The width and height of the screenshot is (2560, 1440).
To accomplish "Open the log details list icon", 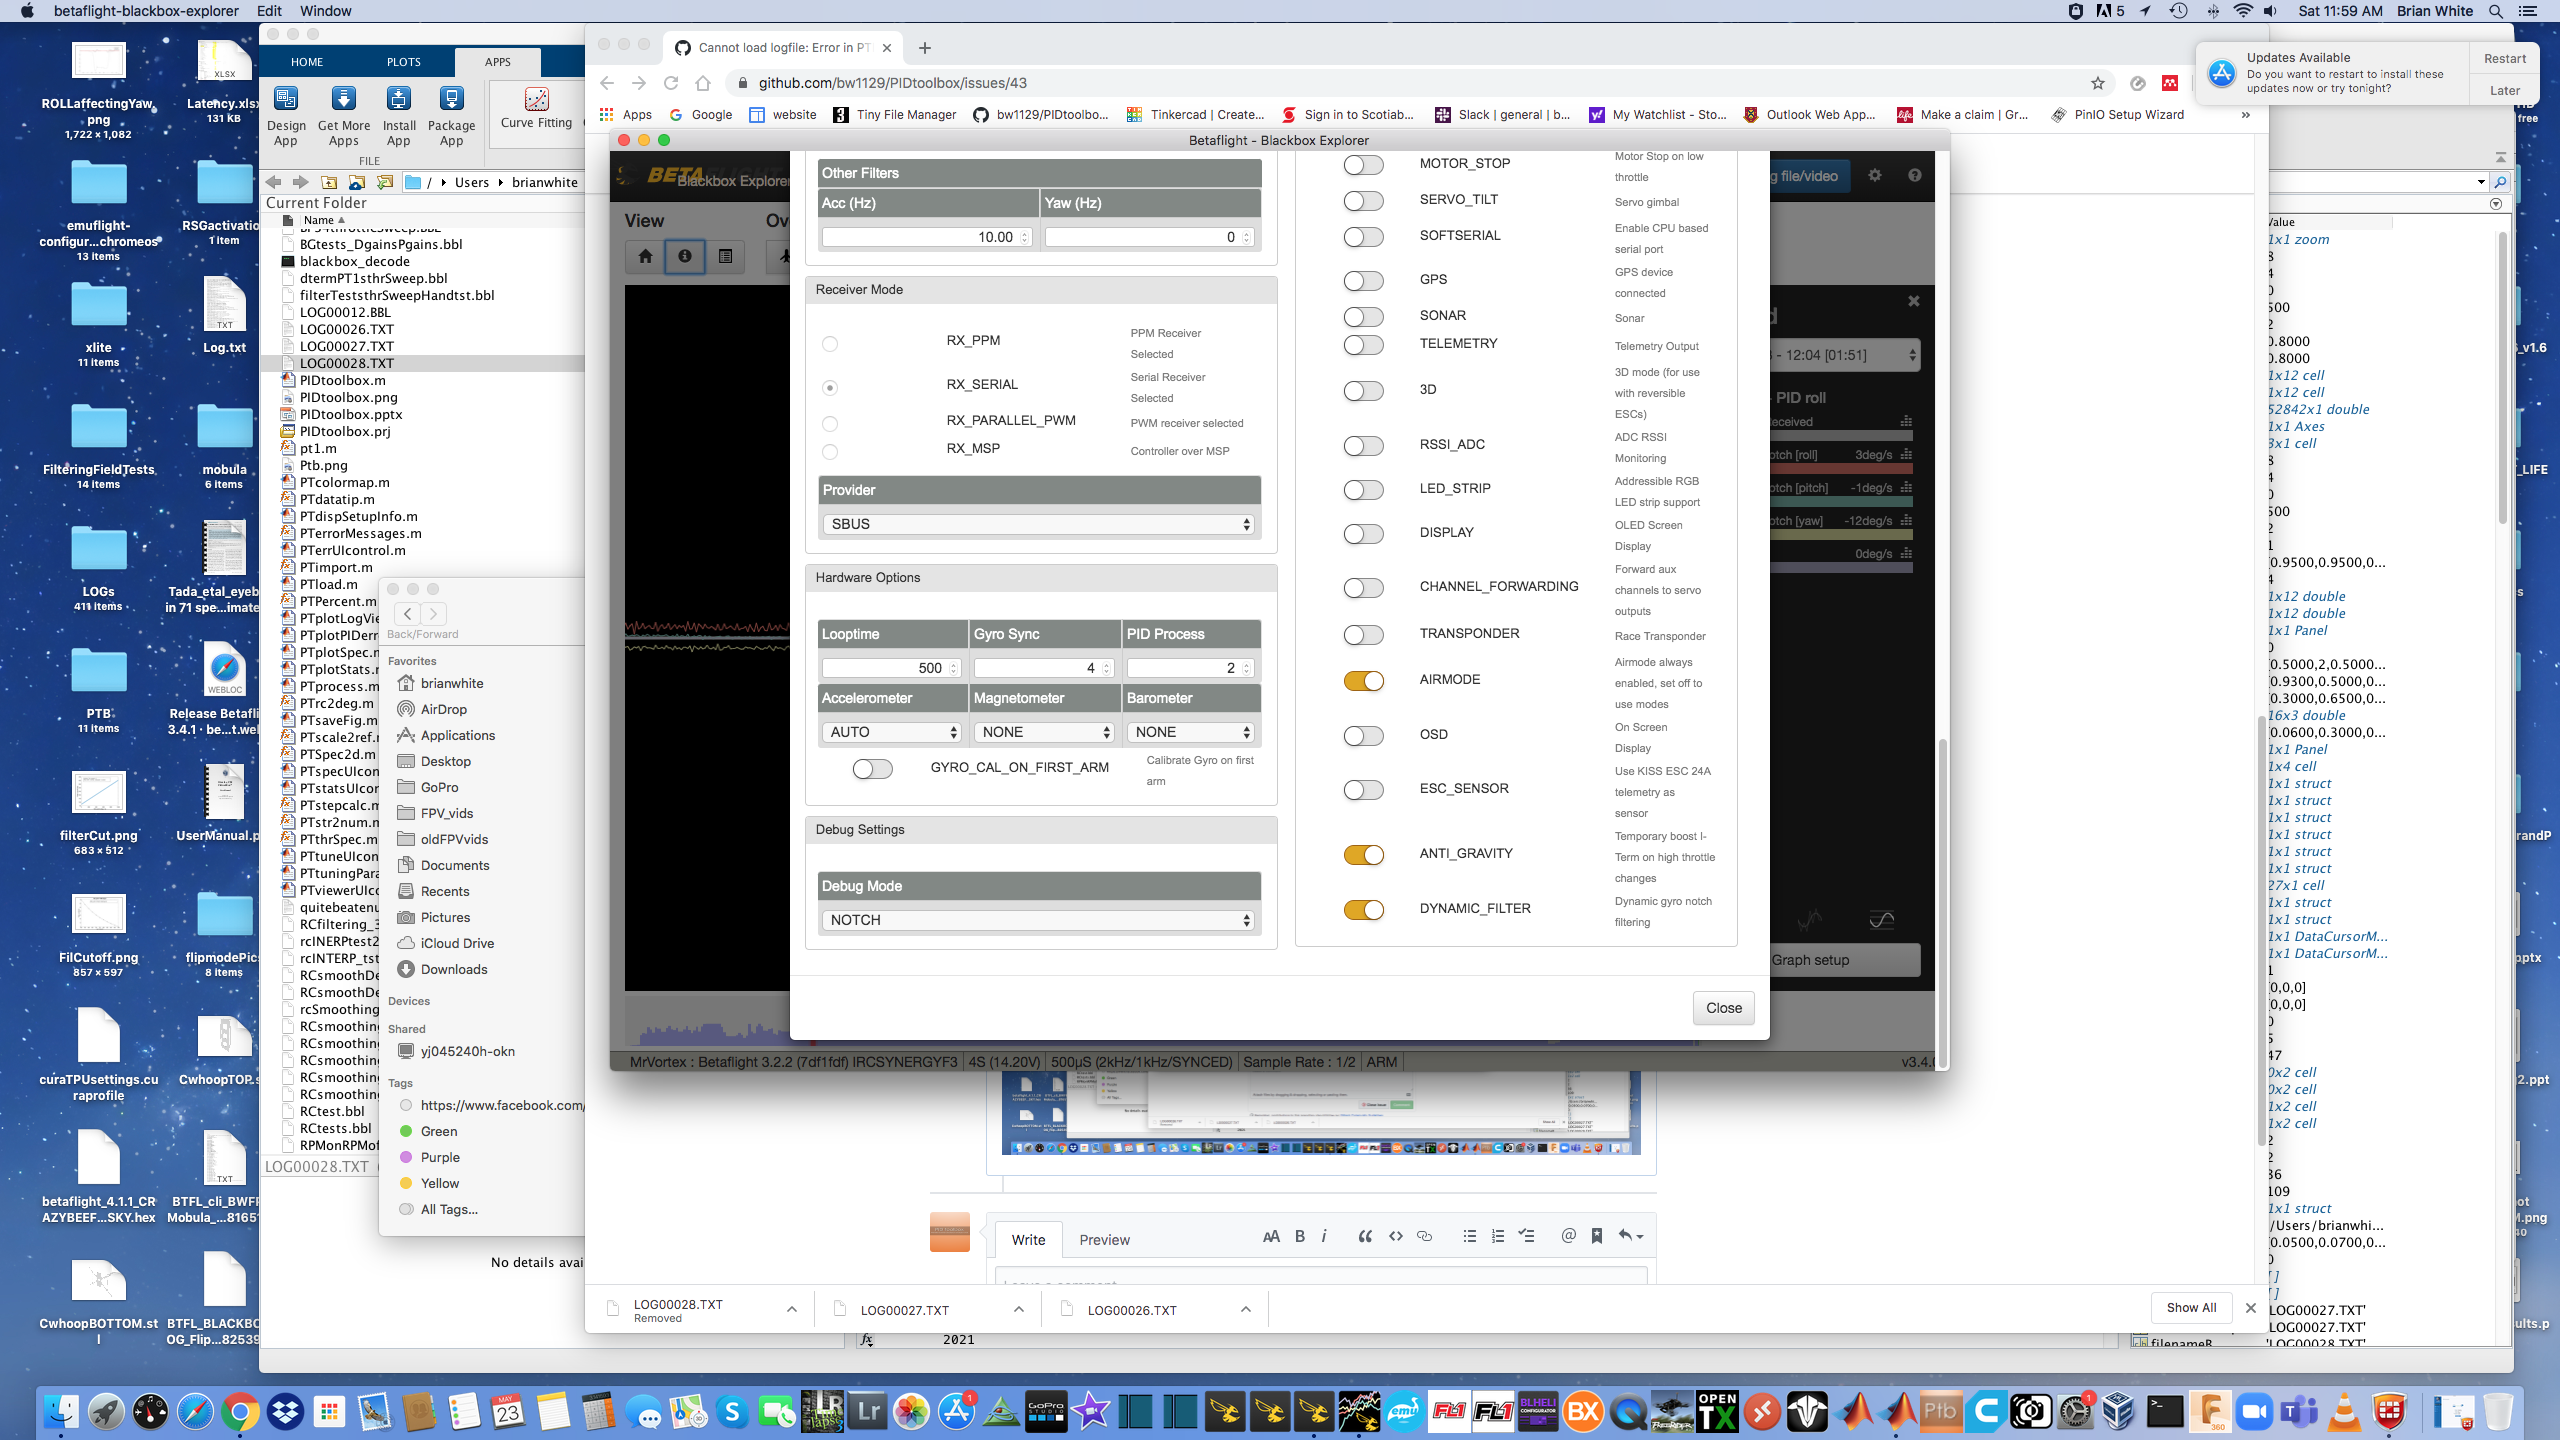I will click(726, 257).
